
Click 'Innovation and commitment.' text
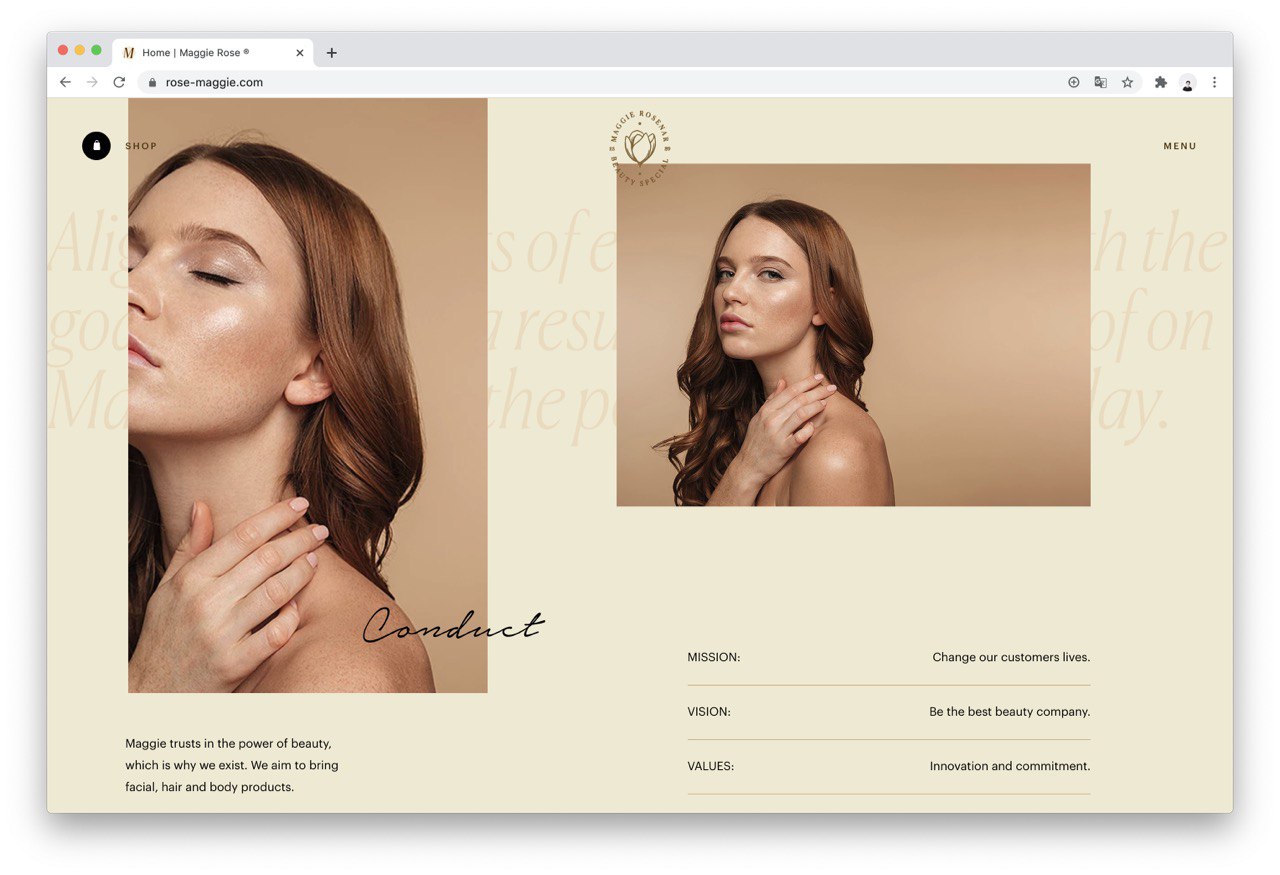point(1010,766)
